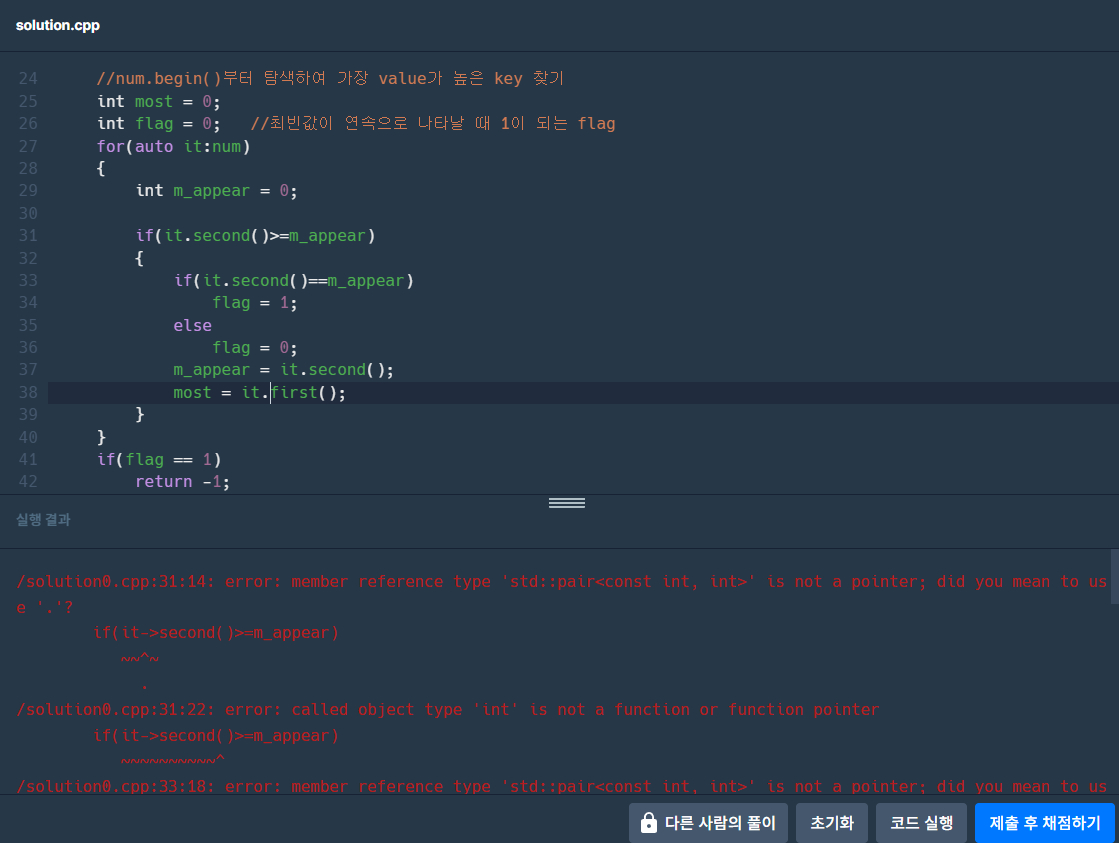The height and width of the screenshot is (843, 1119).
Task: Click the 'if(flag == 1)' line
Action: [158, 460]
